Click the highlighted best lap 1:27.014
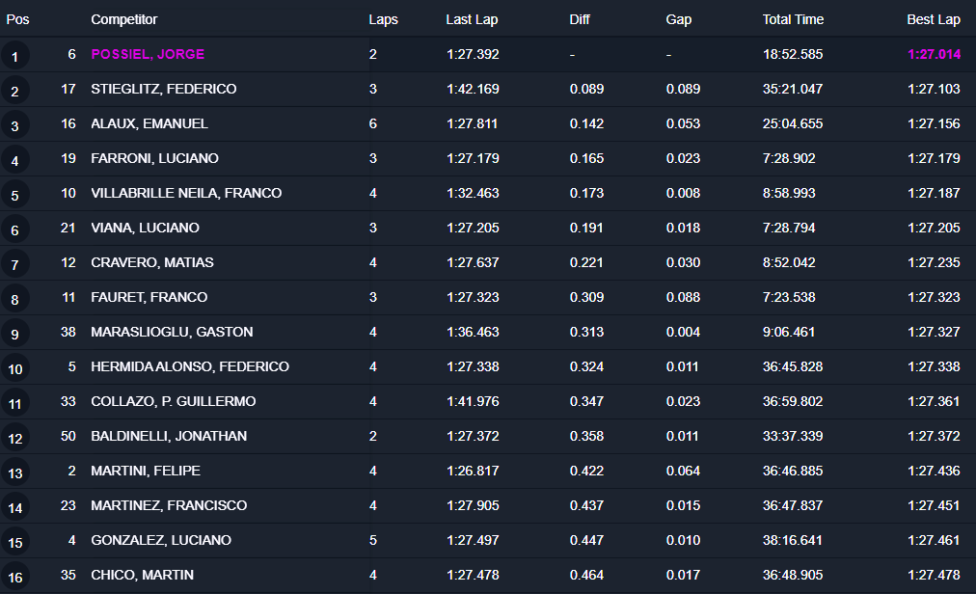The width and height of the screenshot is (976, 594). 933,54
